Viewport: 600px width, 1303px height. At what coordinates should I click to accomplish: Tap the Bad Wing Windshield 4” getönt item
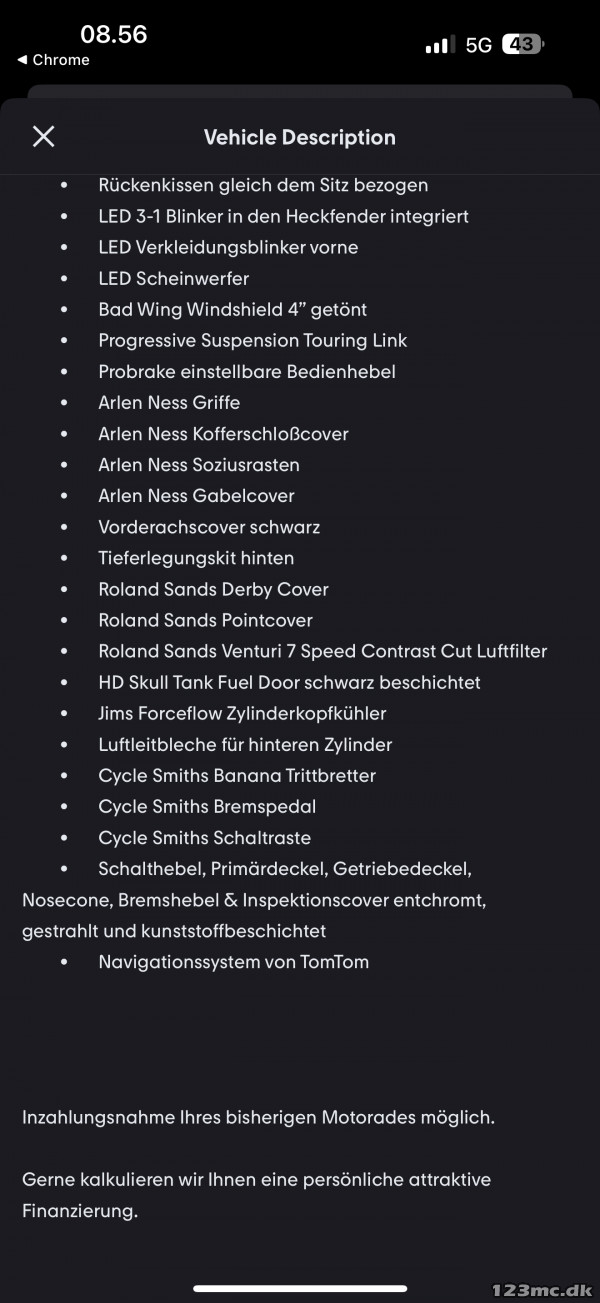(233, 309)
